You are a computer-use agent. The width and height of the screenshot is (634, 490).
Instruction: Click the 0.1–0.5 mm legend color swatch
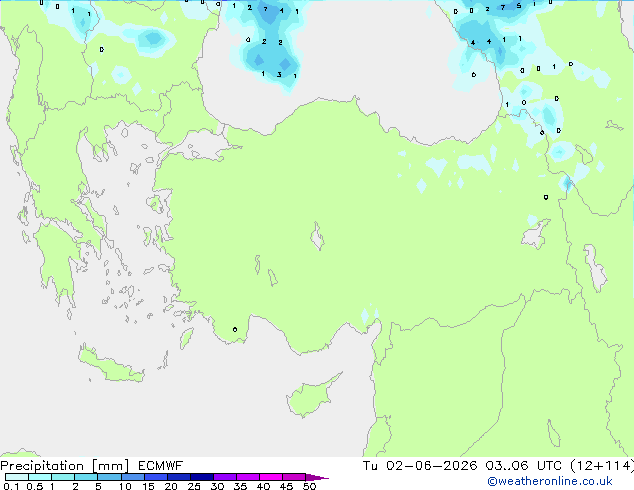17,477
